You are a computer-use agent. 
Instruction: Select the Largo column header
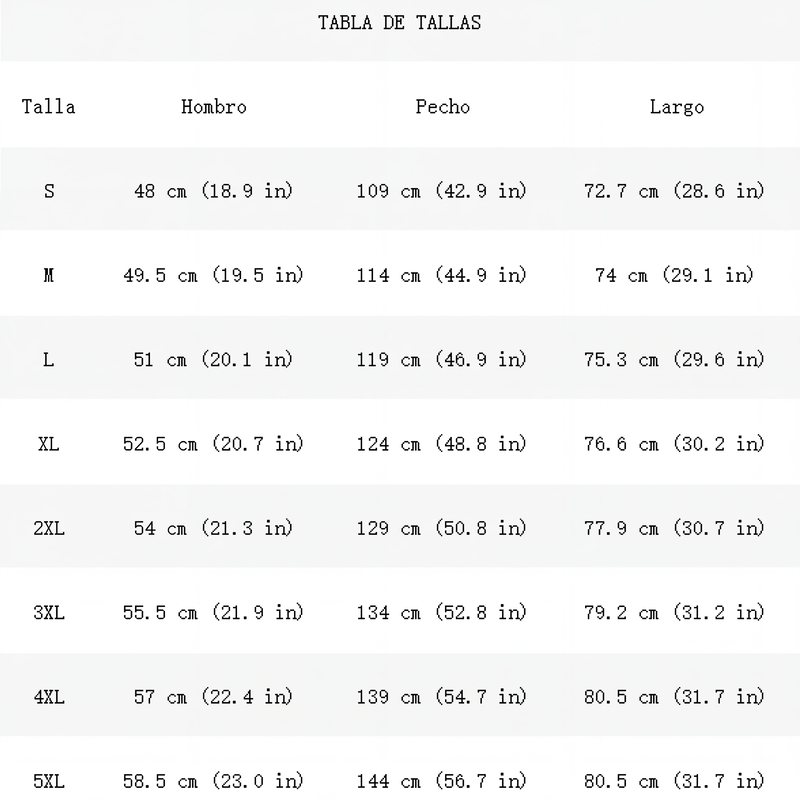point(677,108)
